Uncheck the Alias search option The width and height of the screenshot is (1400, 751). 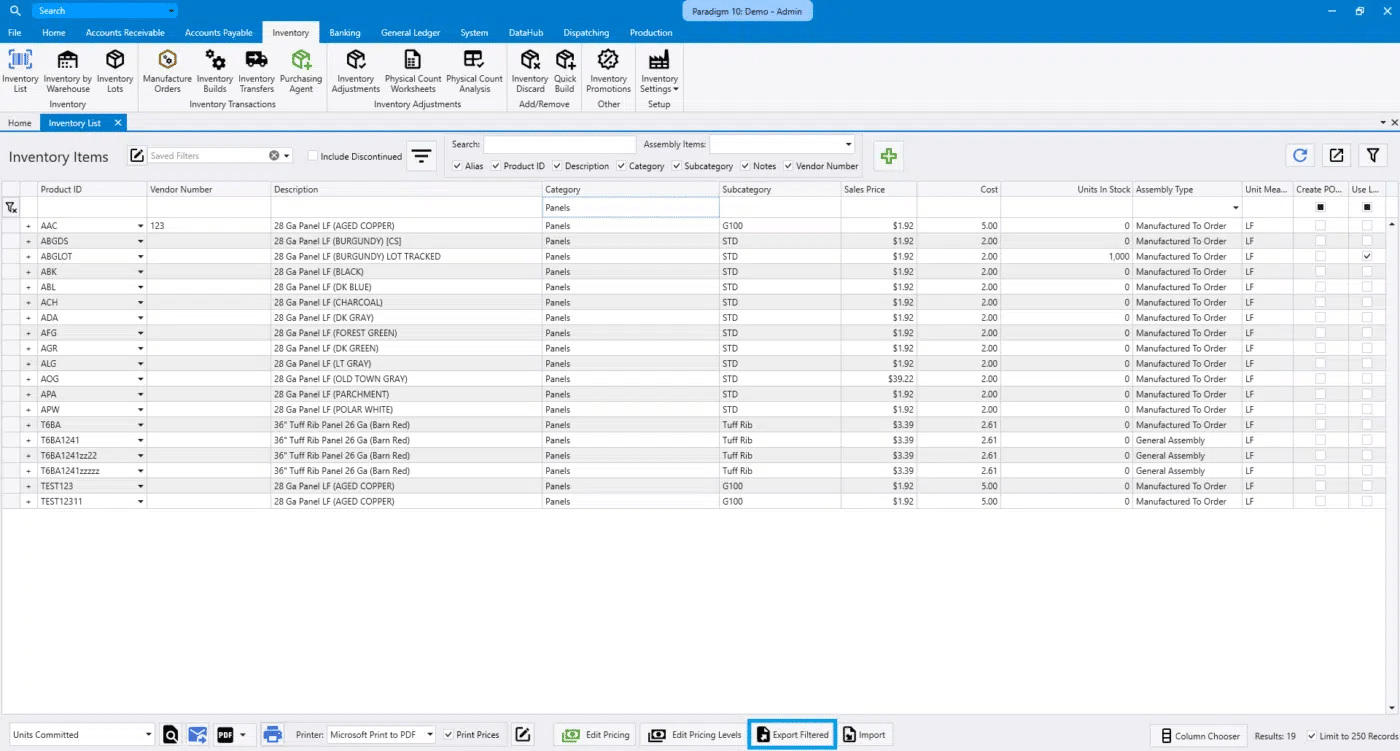(x=457, y=166)
